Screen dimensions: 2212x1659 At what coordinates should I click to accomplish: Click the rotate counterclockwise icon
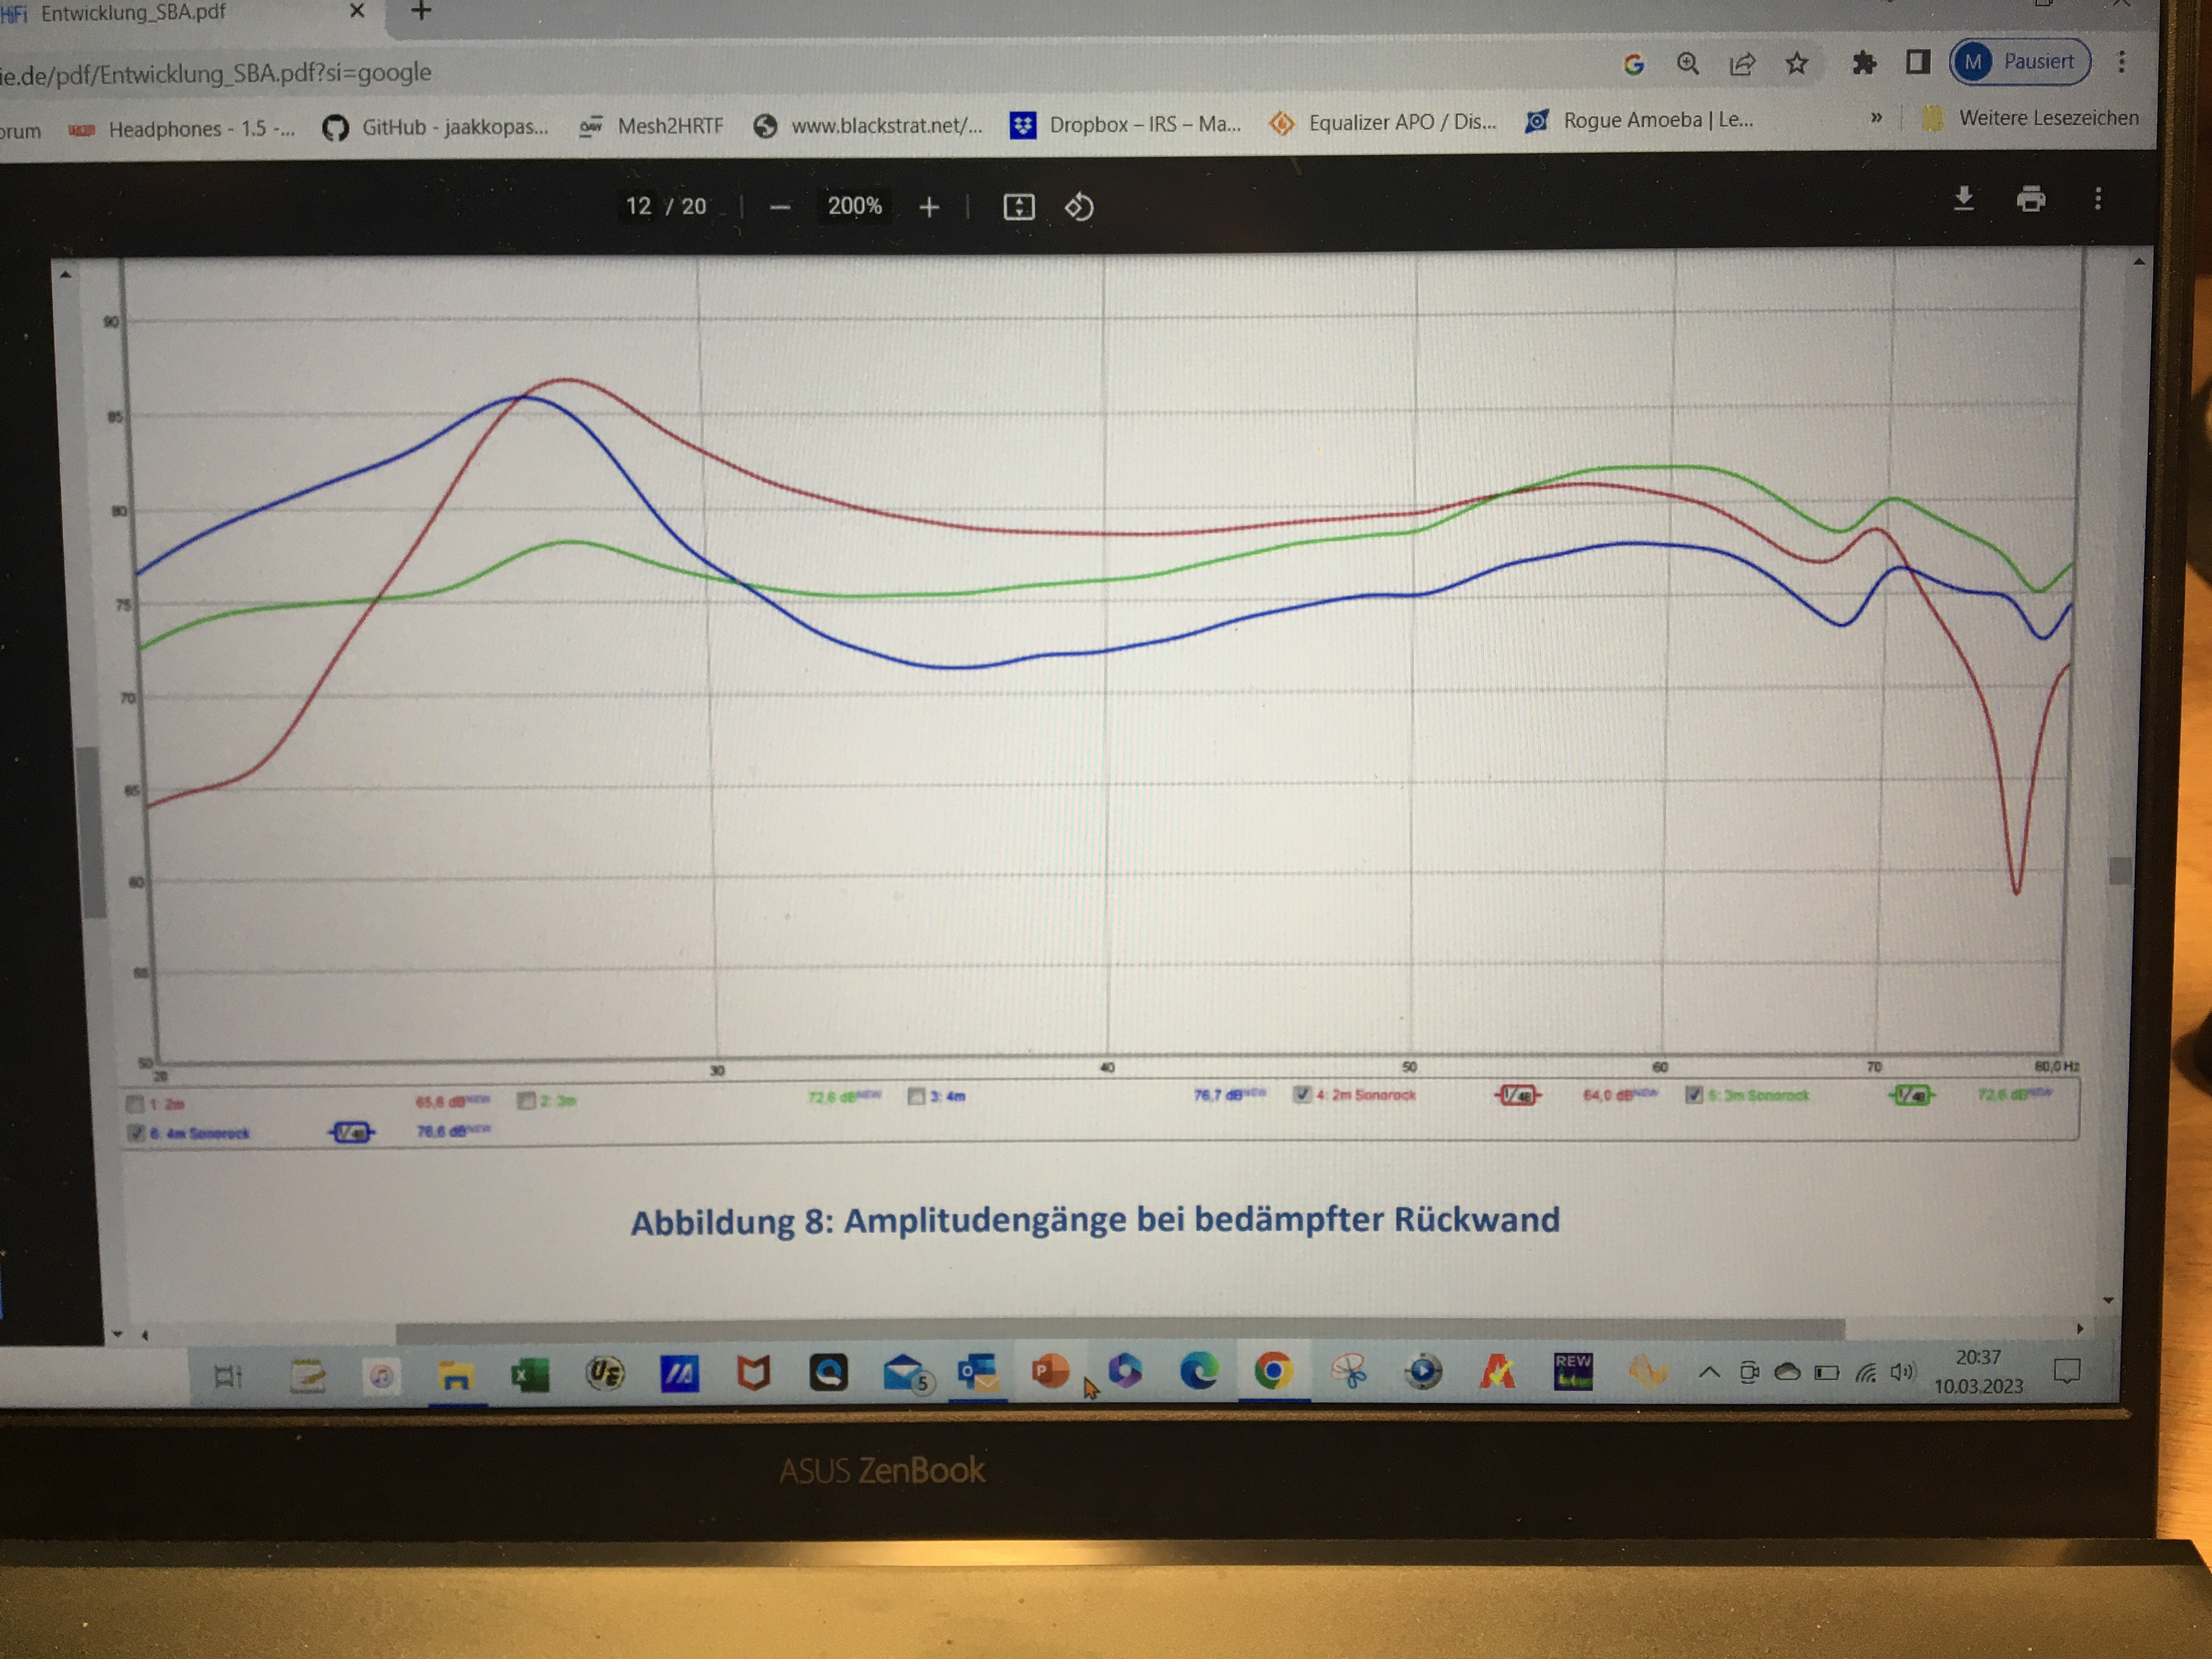tap(1079, 207)
